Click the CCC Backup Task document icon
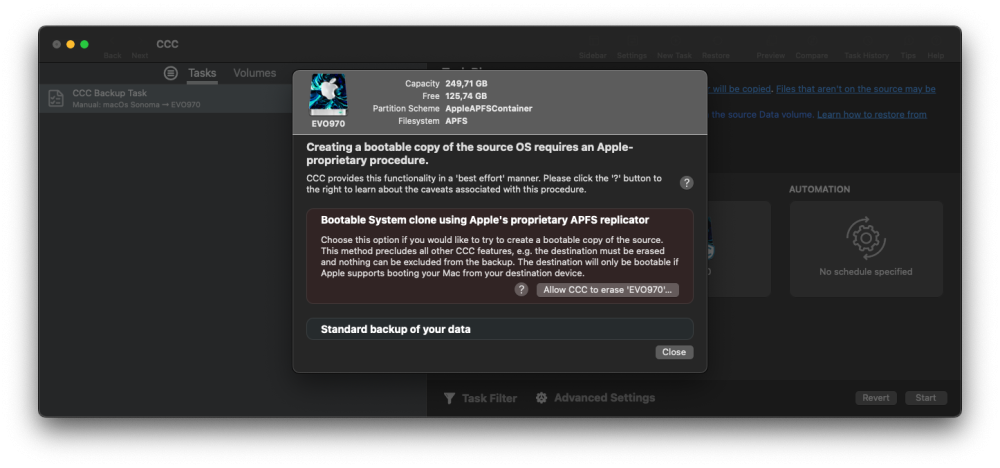 [56, 98]
